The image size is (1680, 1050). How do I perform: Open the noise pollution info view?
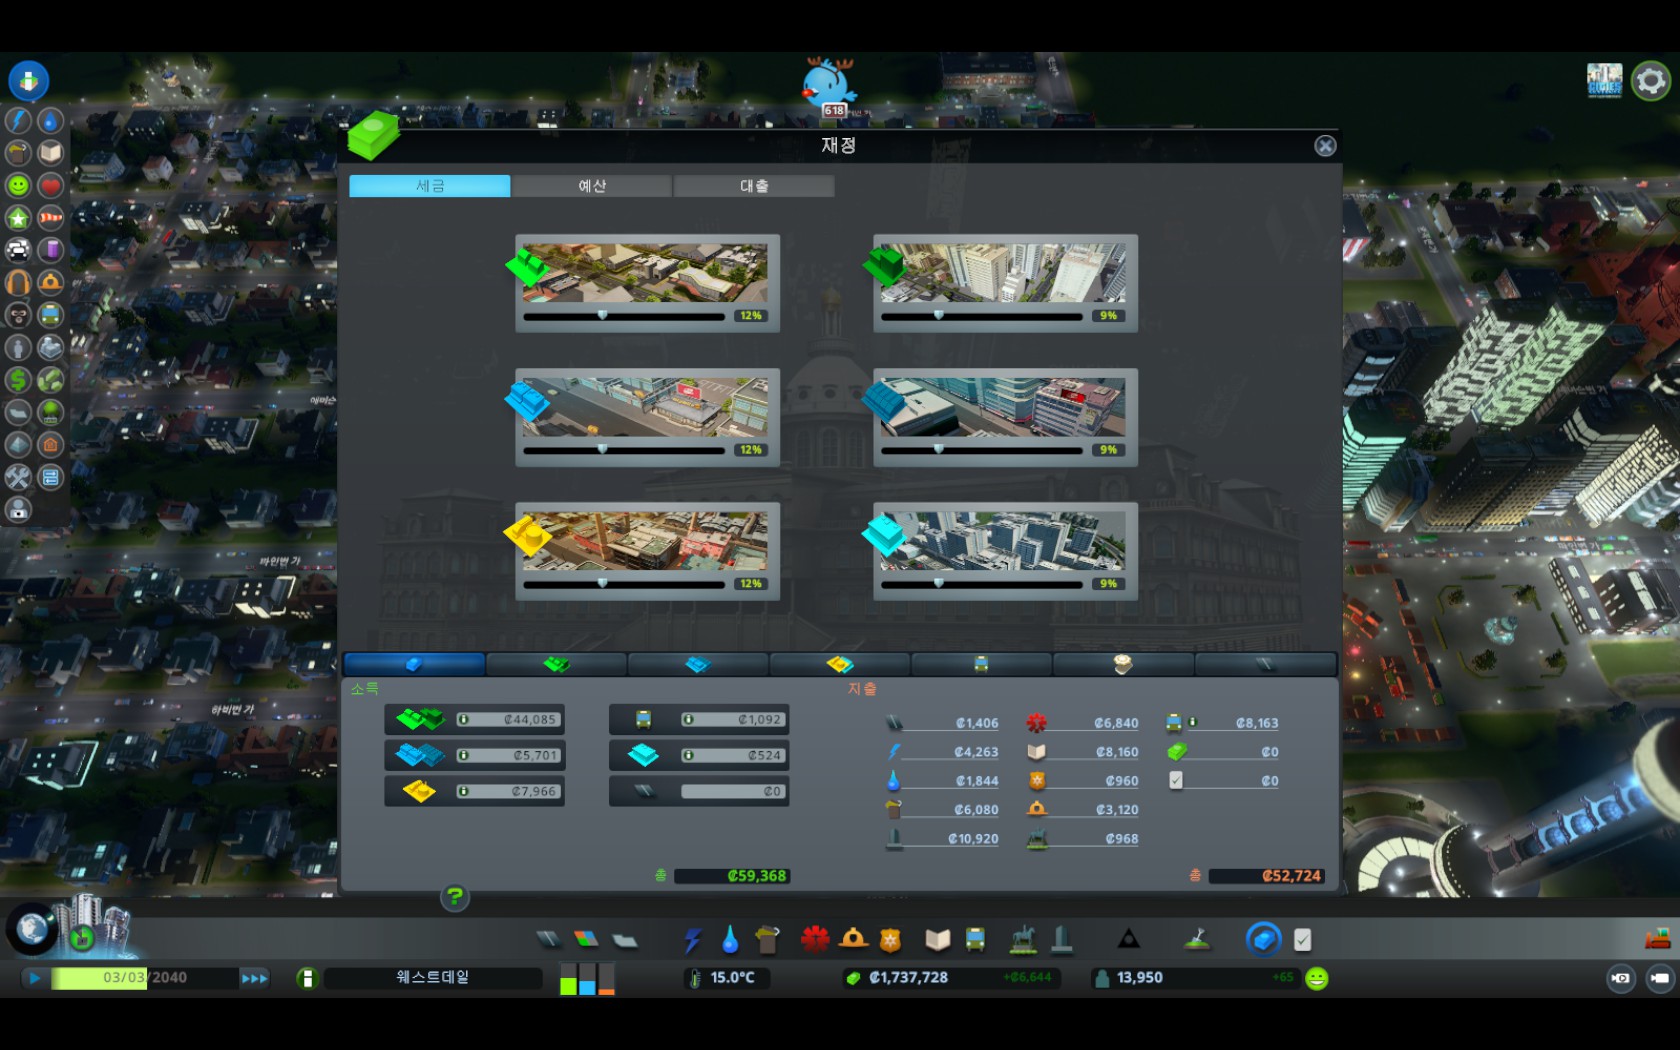tap(18, 283)
